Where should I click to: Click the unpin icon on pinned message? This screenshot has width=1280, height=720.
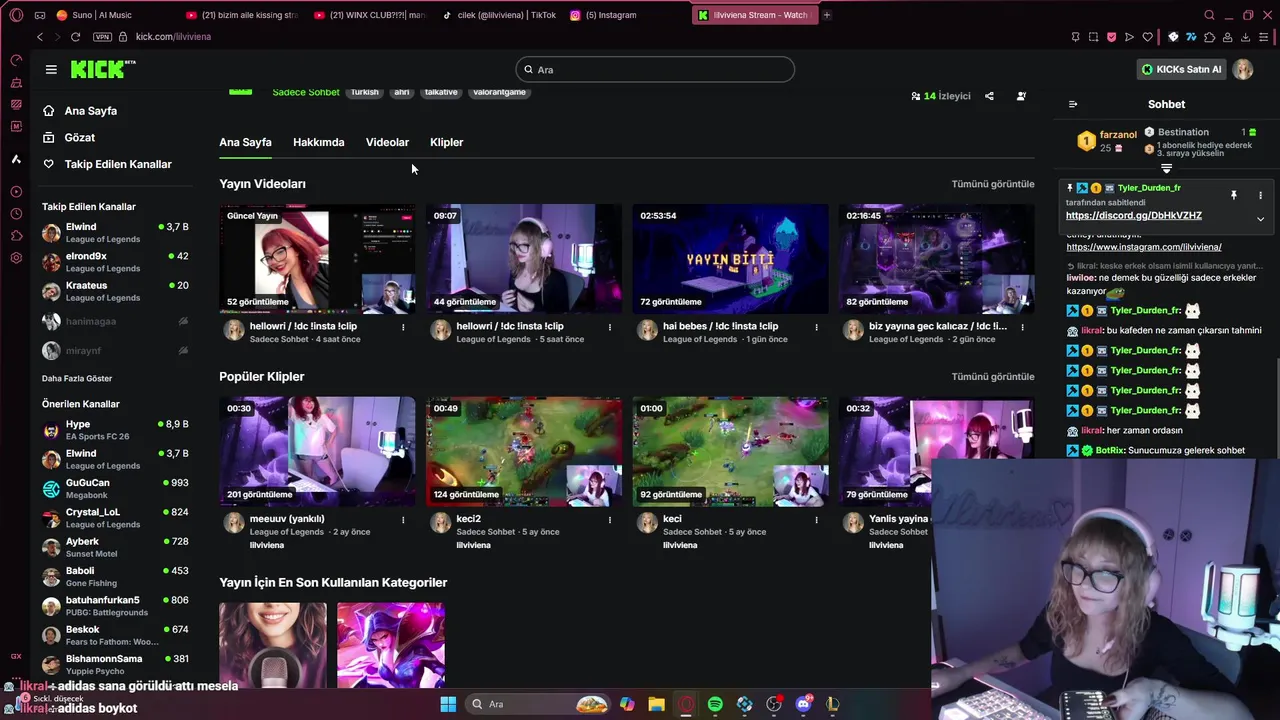tap(1234, 195)
